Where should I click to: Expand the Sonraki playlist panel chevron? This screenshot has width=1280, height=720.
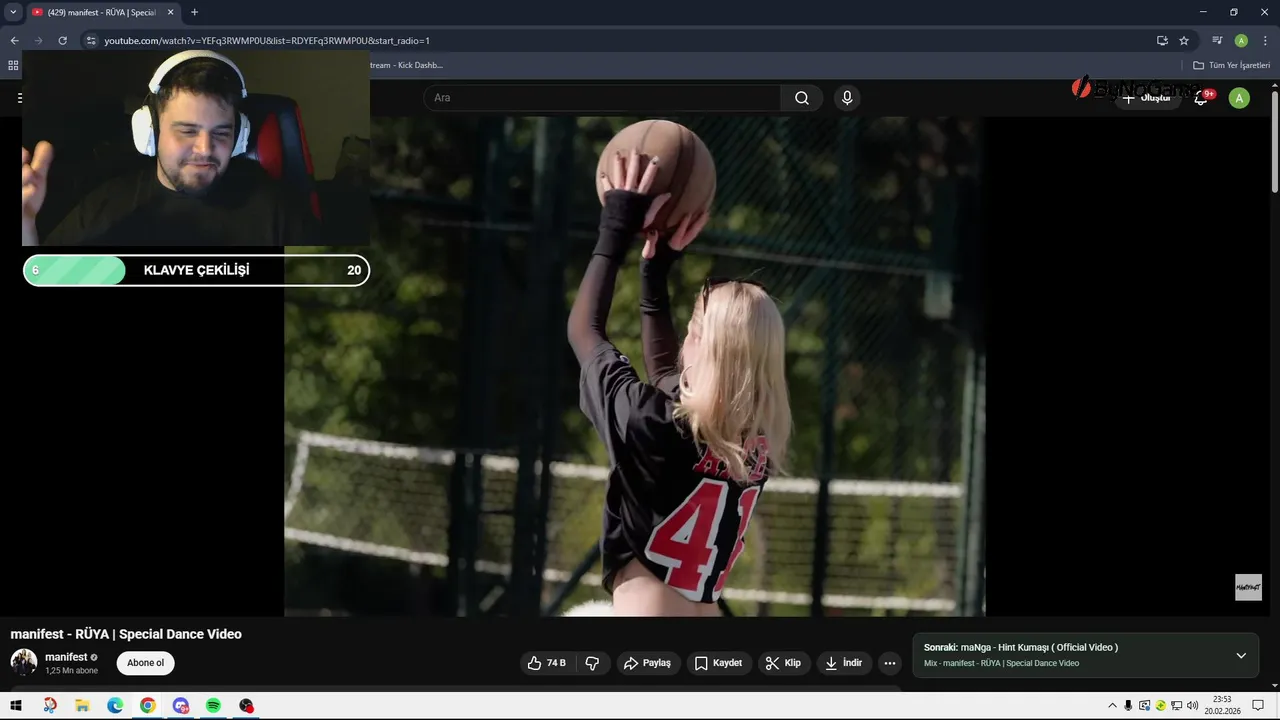[x=1241, y=656]
